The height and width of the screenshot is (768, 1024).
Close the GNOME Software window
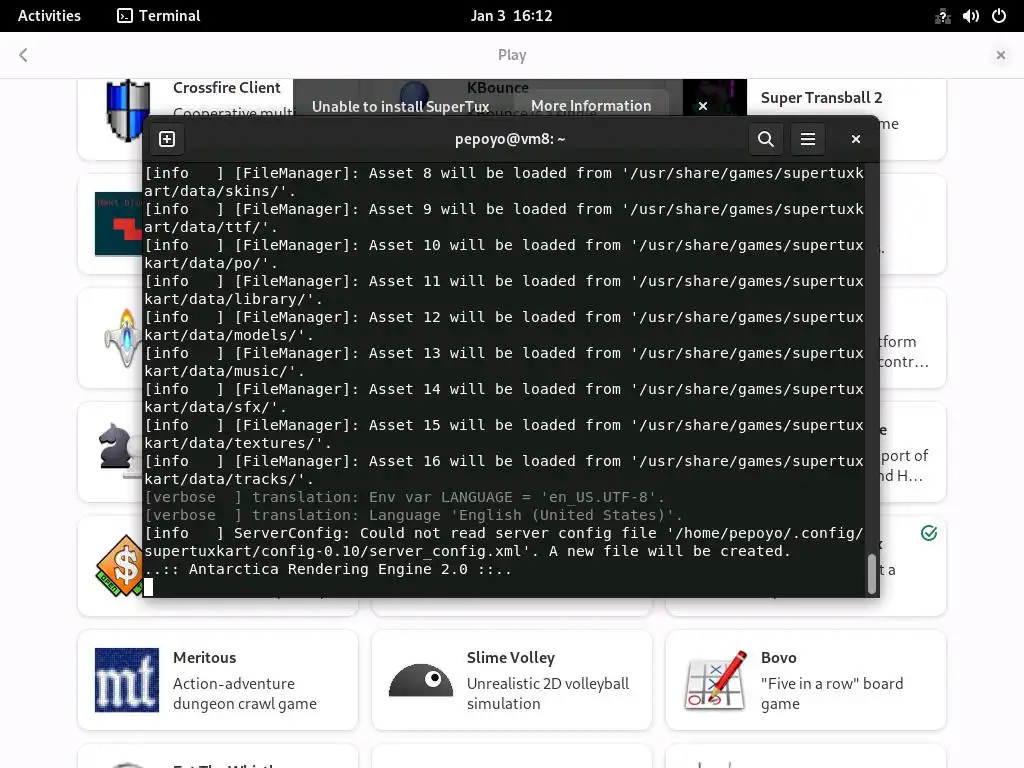click(x=1000, y=55)
